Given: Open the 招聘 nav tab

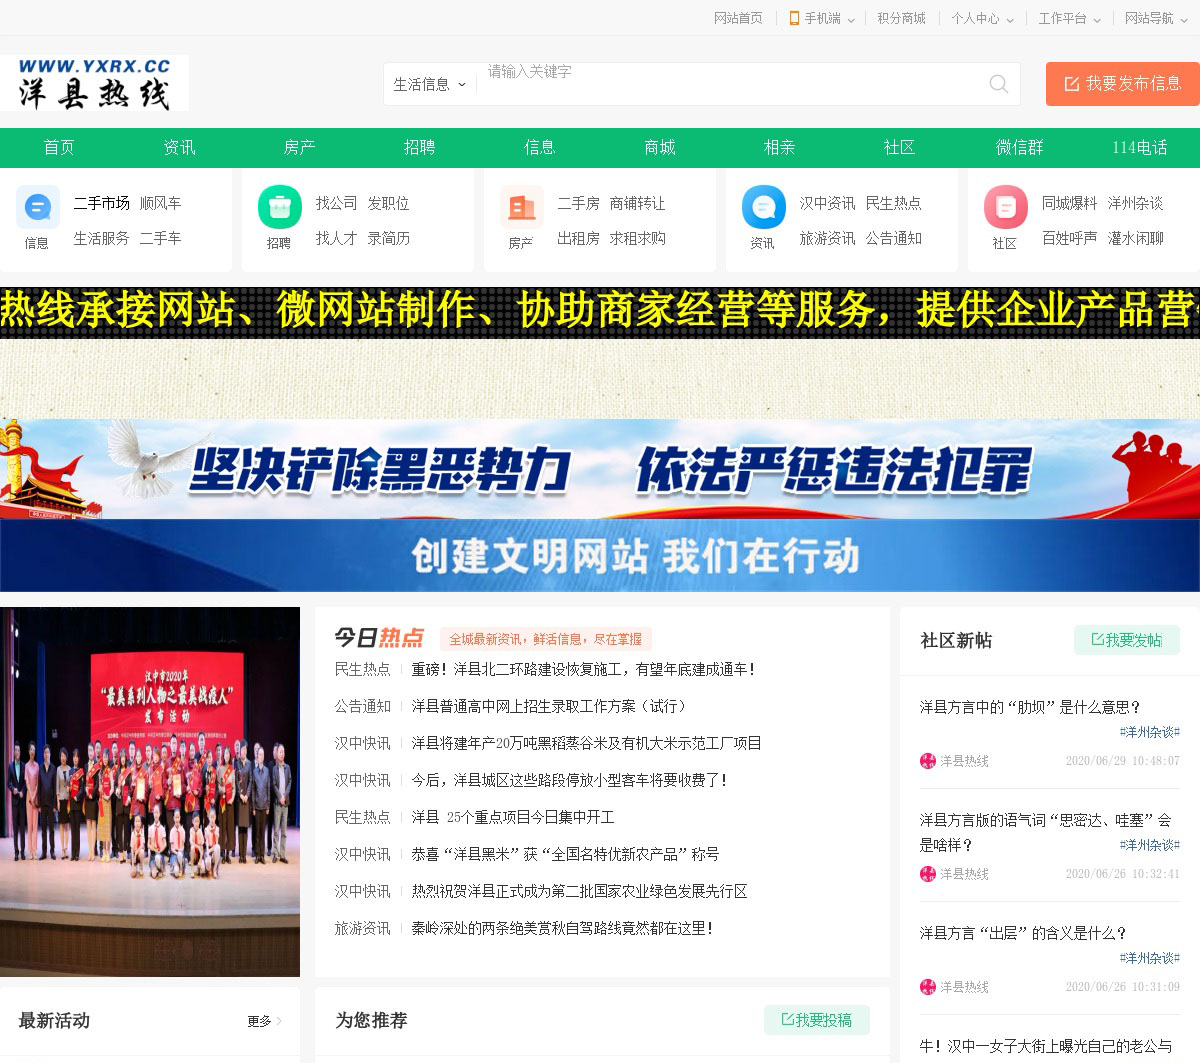Looking at the screenshot, I should pyautogui.click(x=419, y=147).
